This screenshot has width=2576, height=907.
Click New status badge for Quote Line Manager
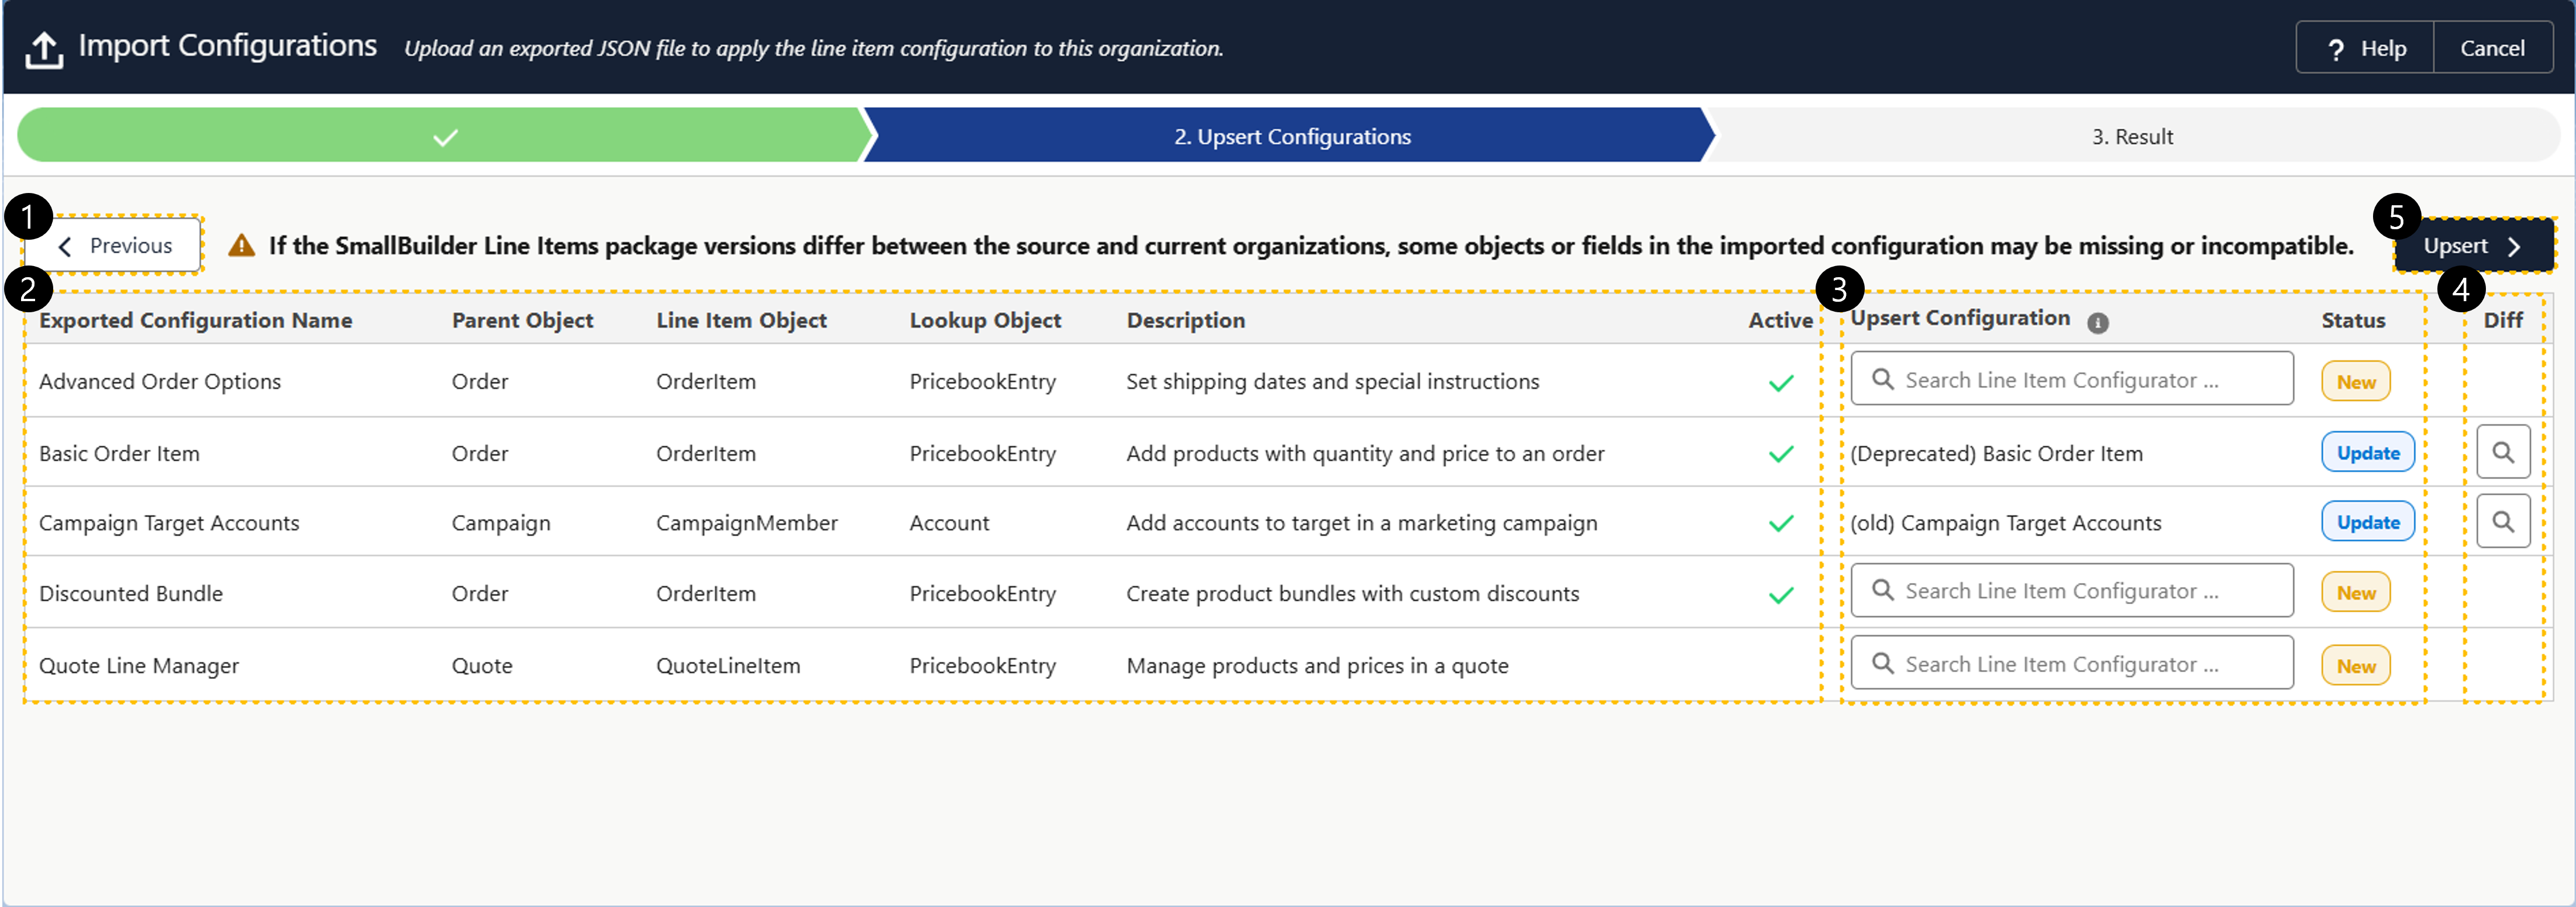click(2355, 666)
